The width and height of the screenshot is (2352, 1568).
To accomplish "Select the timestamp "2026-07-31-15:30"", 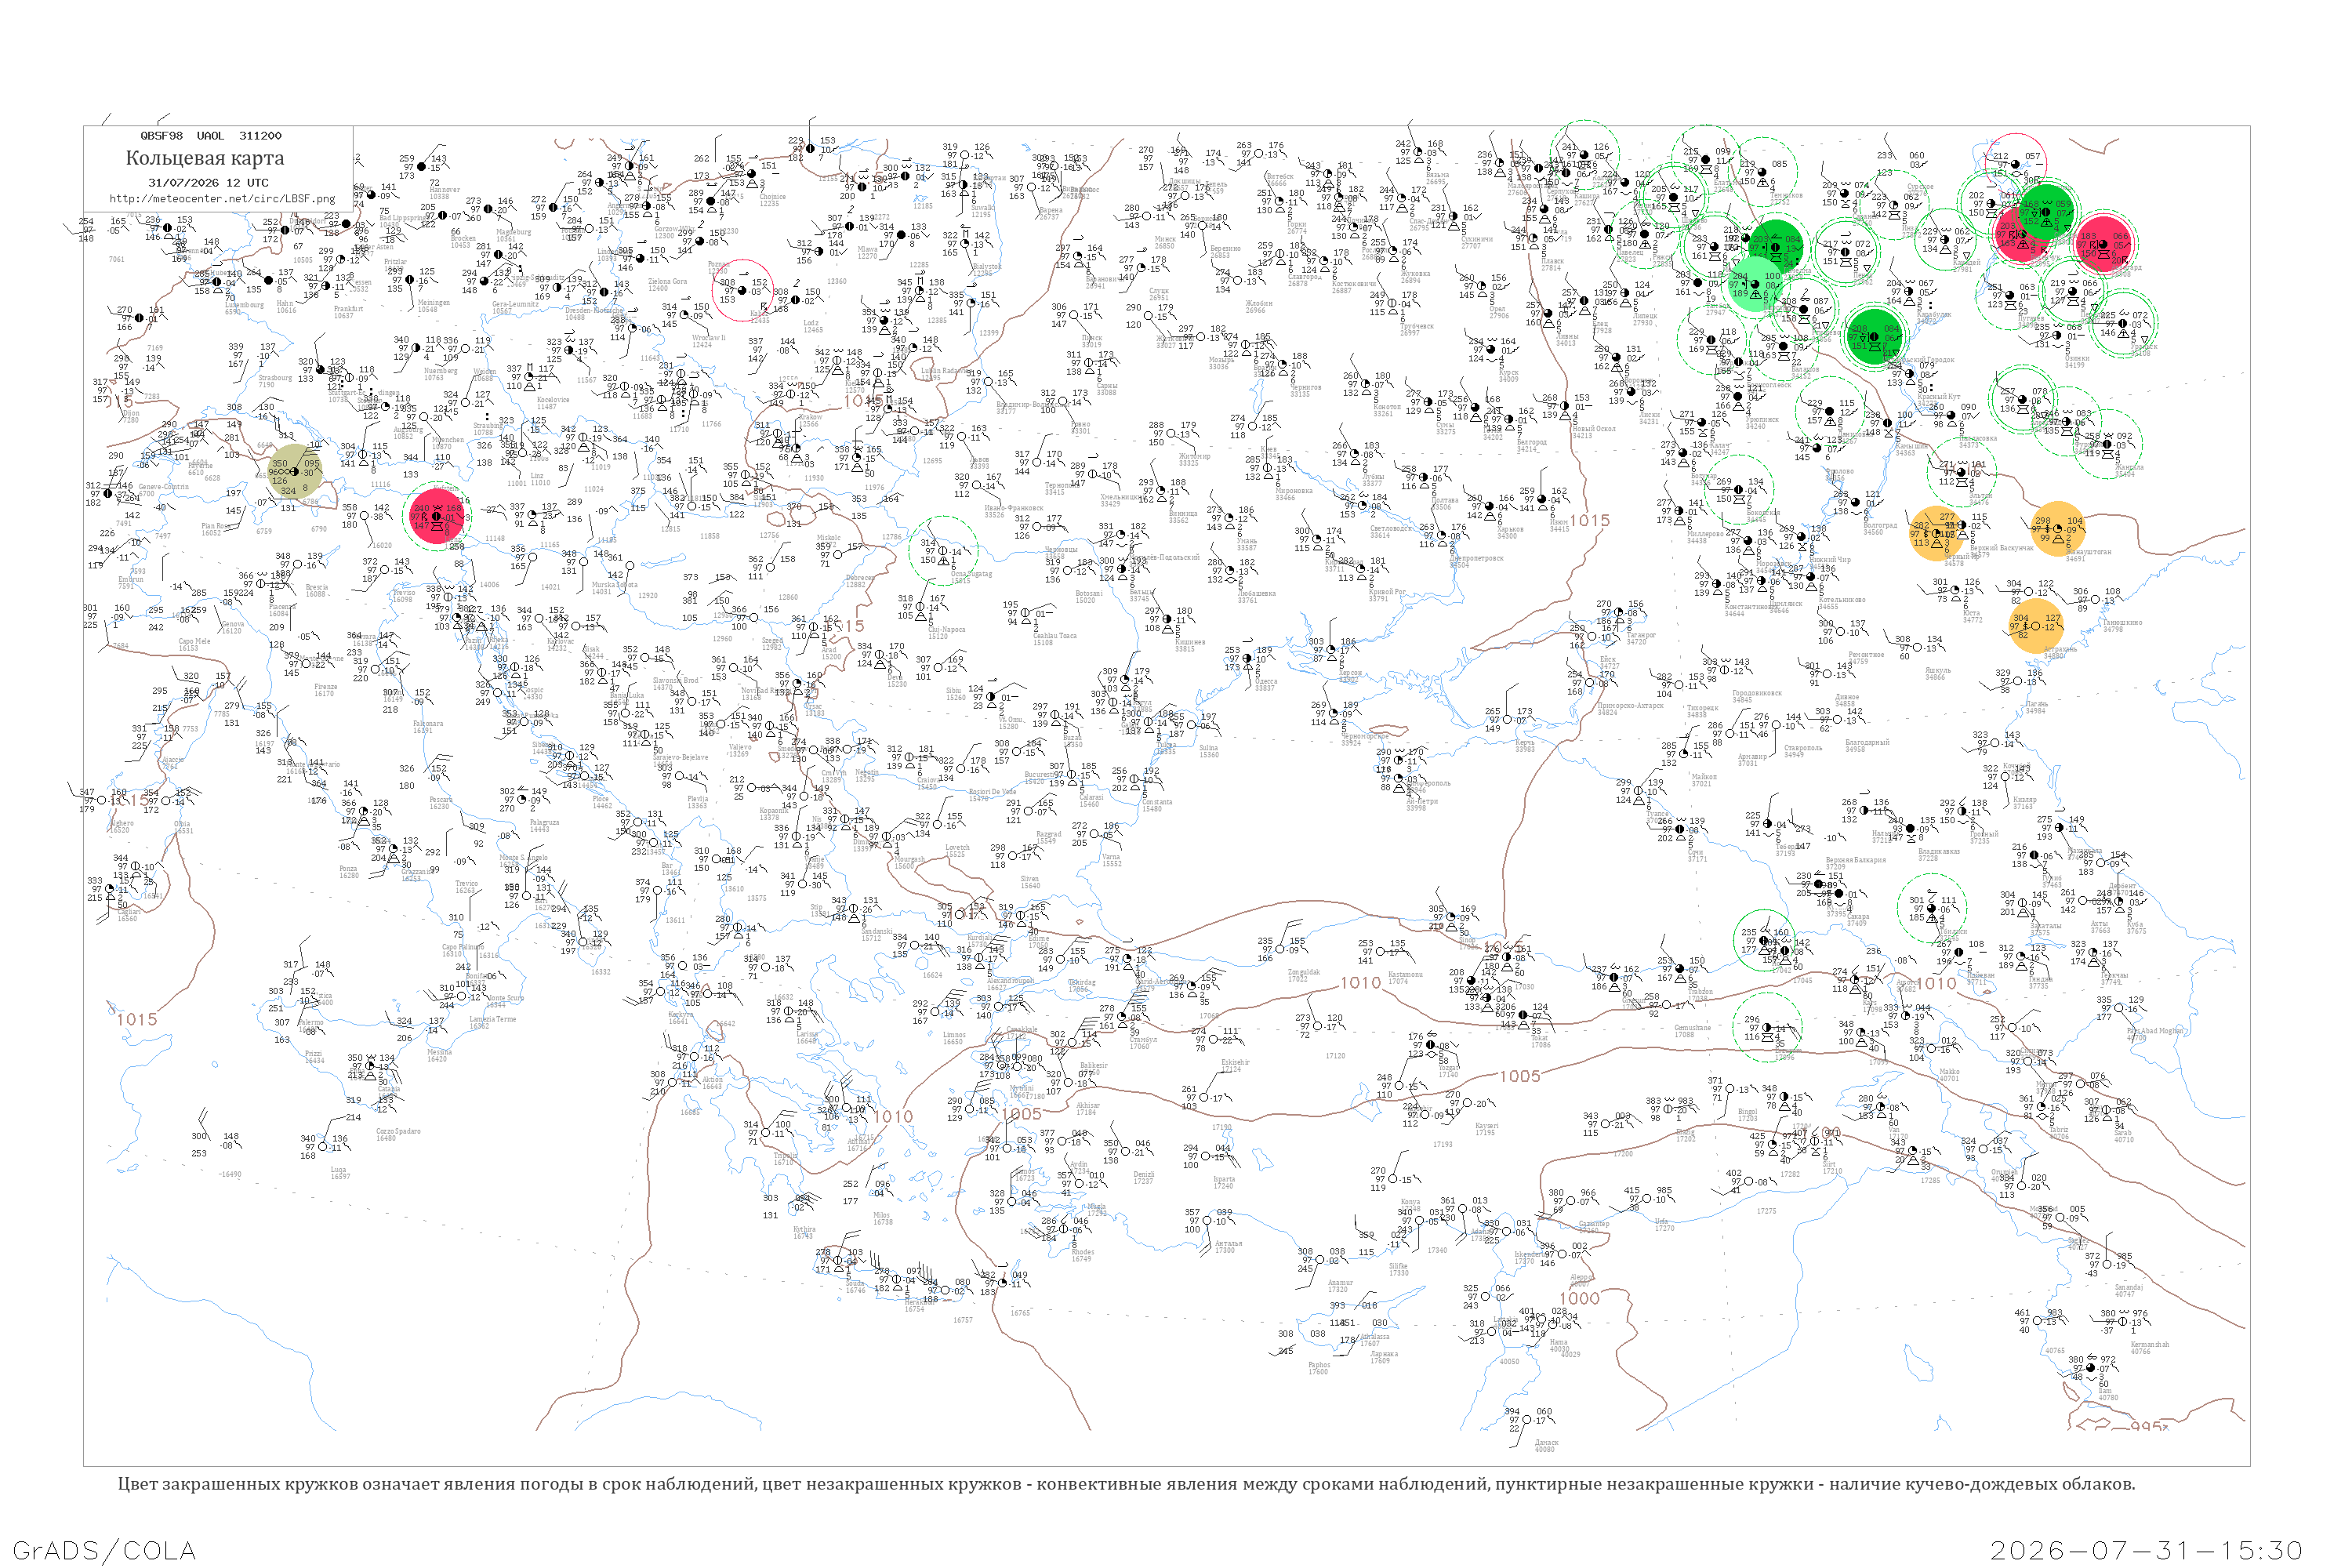I will tap(2147, 1550).
